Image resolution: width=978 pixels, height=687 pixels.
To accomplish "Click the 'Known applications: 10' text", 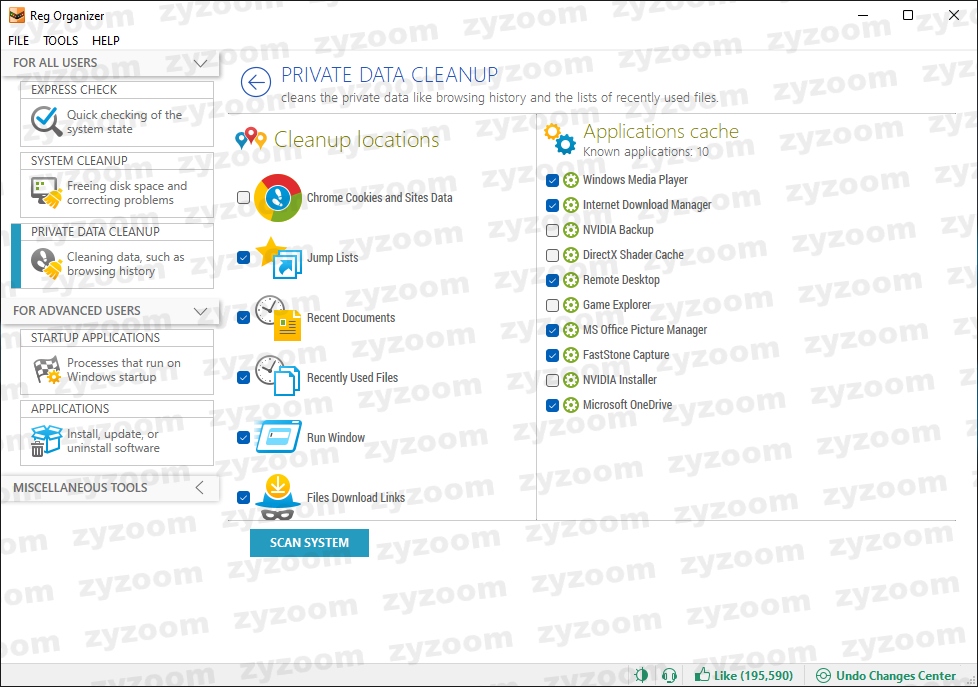I will (x=646, y=152).
